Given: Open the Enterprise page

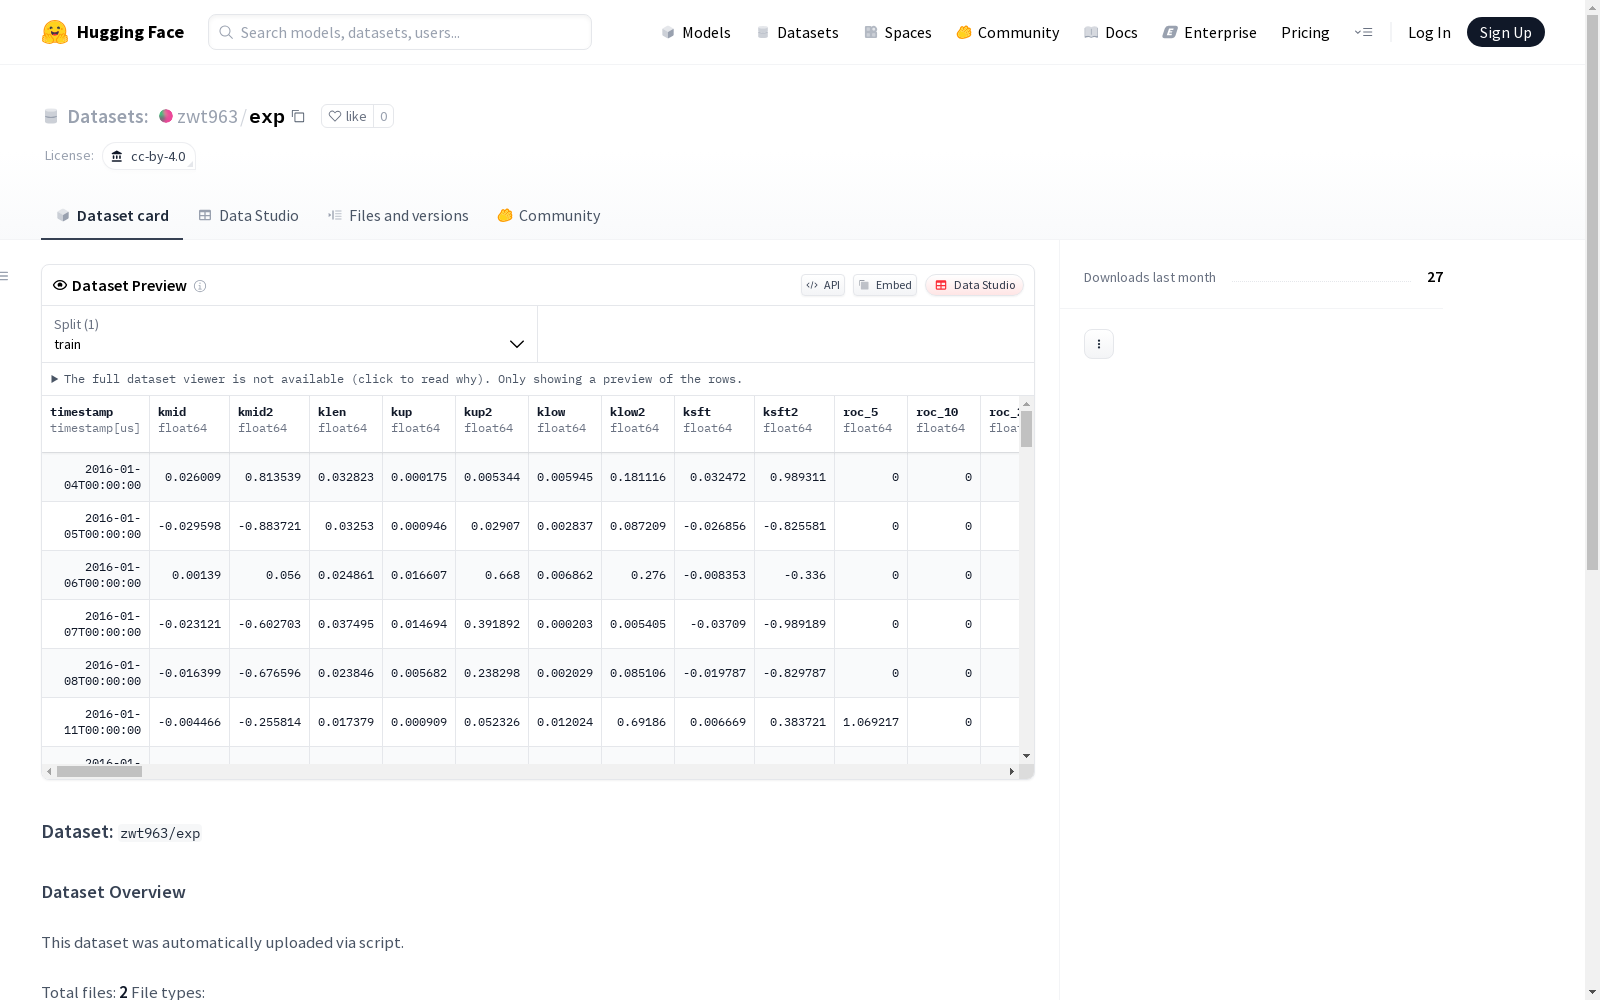Looking at the screenshot, I should coord(1209,32).
